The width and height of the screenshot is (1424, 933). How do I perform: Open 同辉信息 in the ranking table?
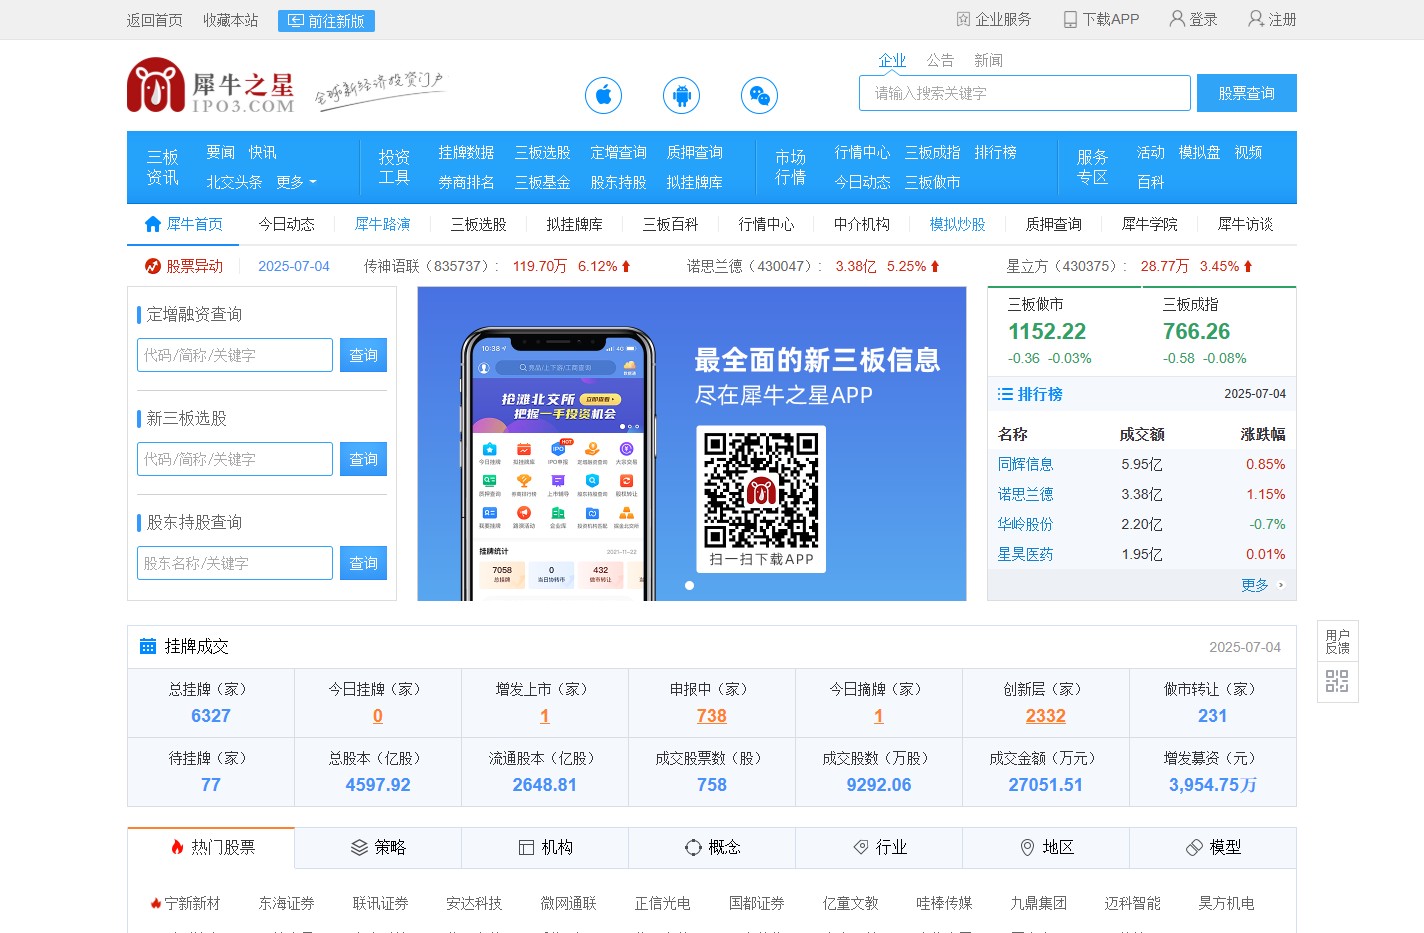[x=1026, y=464]
